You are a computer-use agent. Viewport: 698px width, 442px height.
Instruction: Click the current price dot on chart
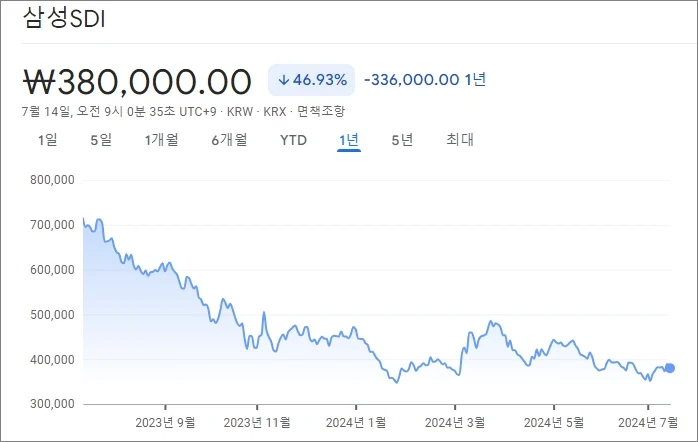(670, 368)
